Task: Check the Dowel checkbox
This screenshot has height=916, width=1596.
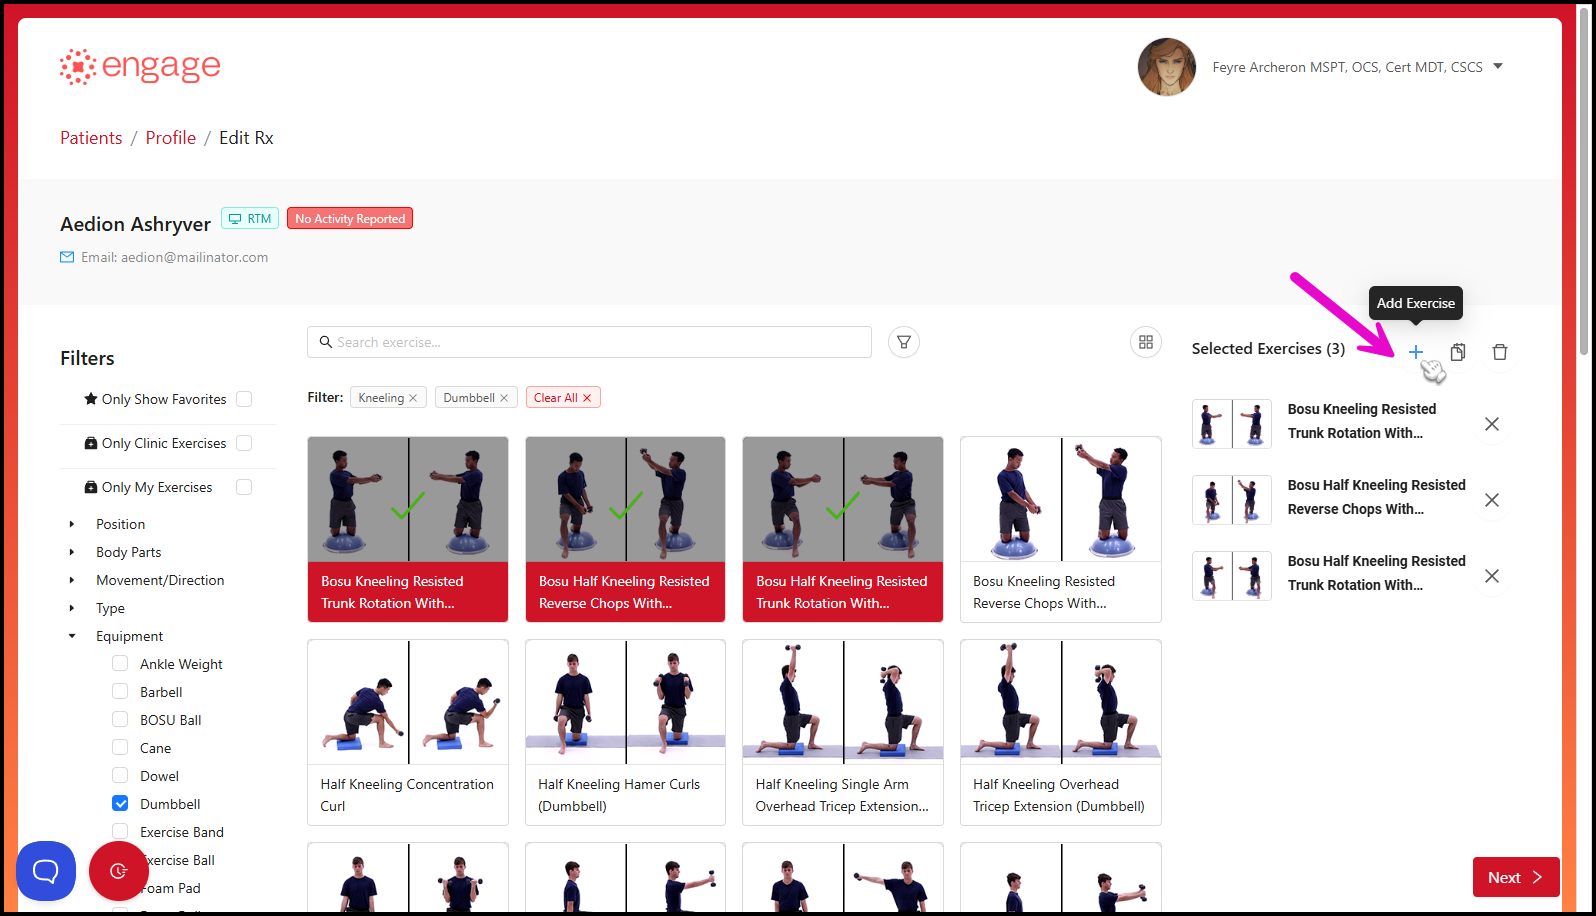Action: 120,775
